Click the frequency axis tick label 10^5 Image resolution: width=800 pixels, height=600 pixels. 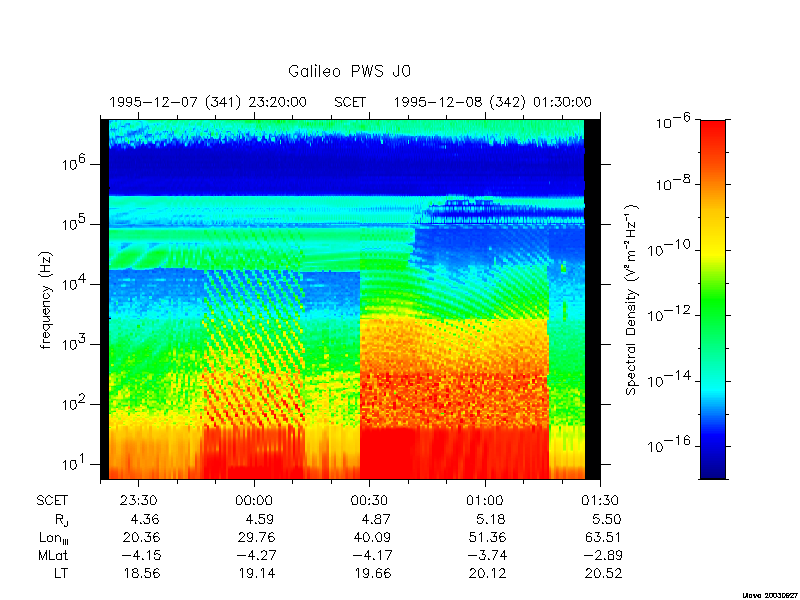pos(76,224)
